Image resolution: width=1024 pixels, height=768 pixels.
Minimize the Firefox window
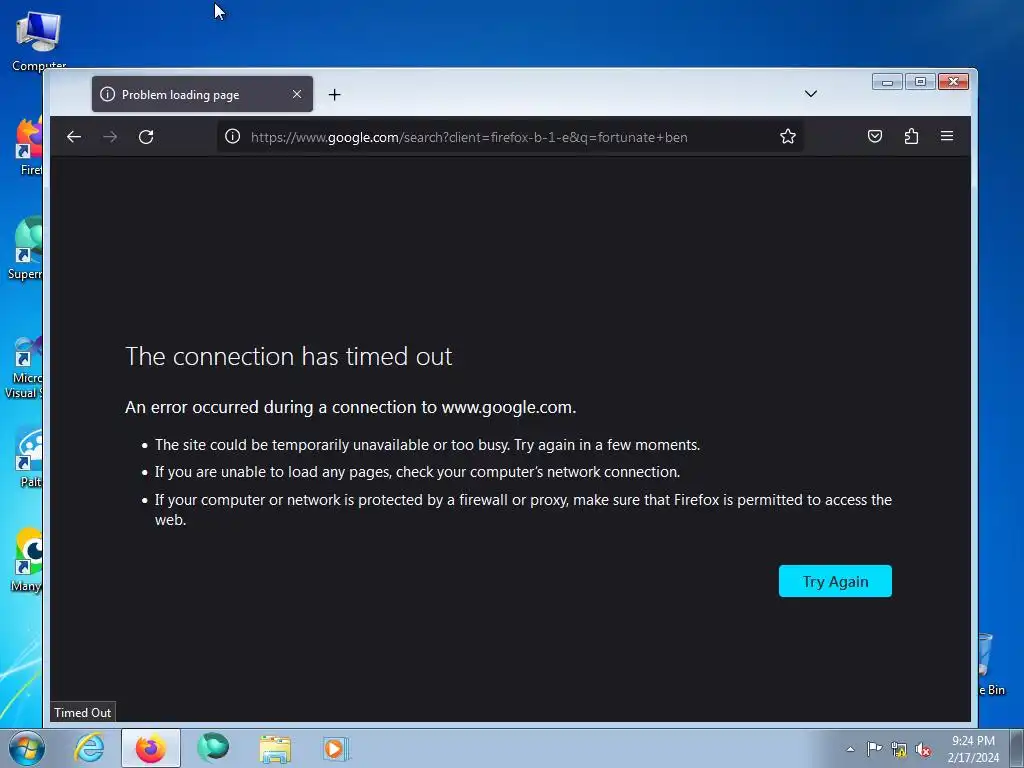(887, 82)
